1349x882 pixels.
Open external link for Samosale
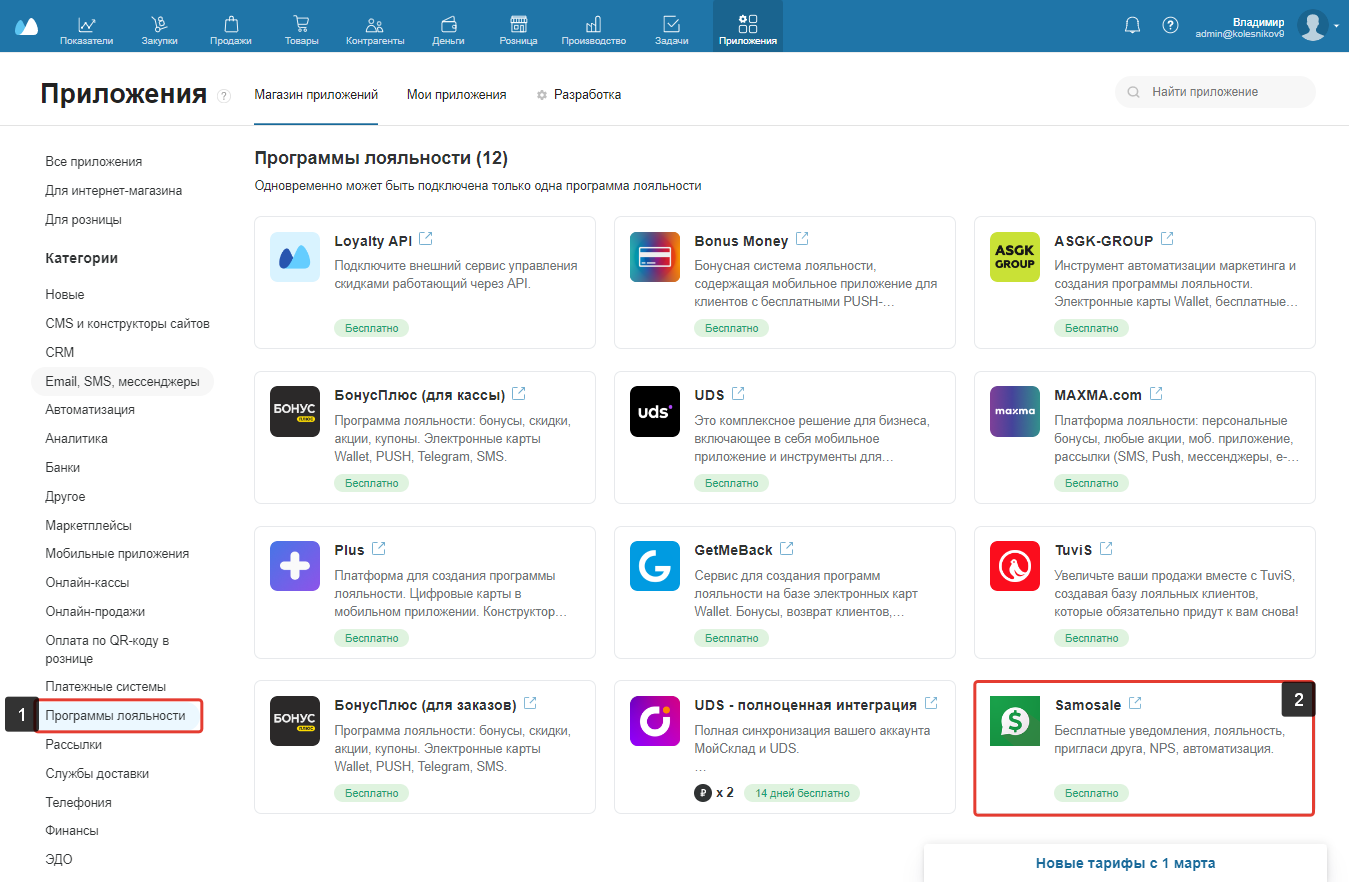tap(1135, 703)
